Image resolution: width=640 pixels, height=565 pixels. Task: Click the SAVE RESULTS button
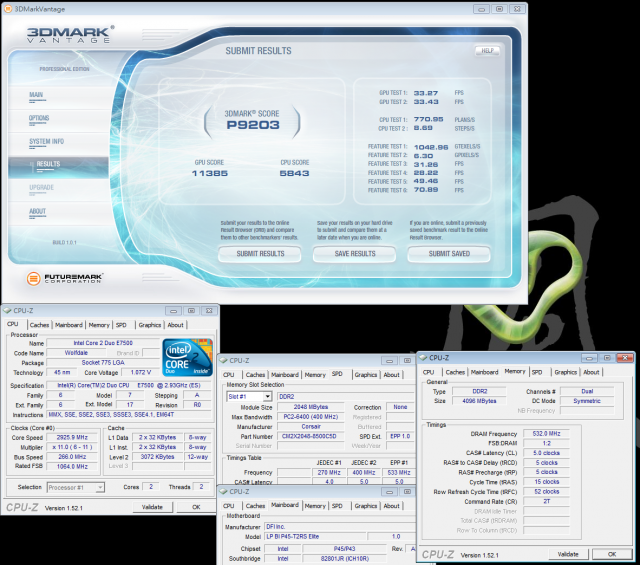pyautogui.click(x=355, y=254)
